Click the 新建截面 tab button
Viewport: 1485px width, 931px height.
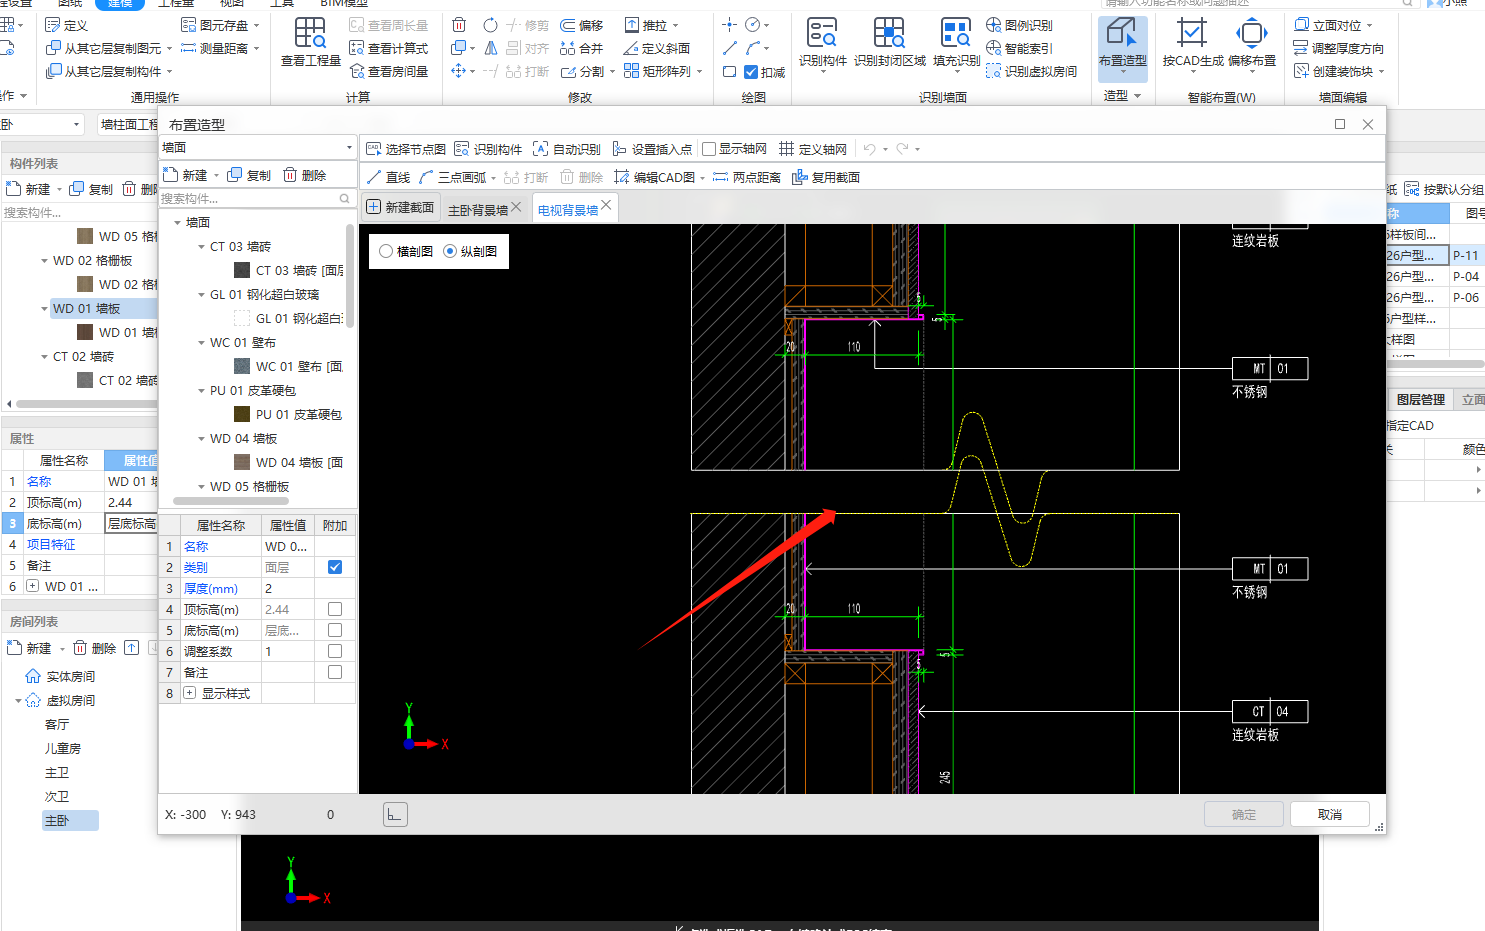(x=400, y=207)
